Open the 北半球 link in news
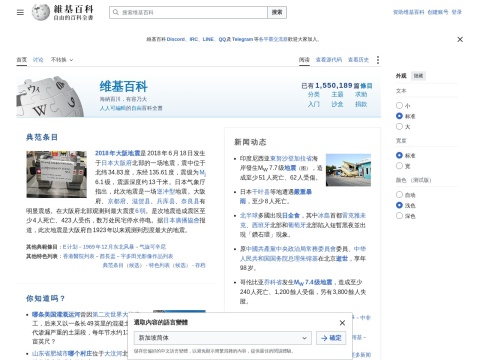This screenshot has height=360, width=480. click(x=249, y=215)
